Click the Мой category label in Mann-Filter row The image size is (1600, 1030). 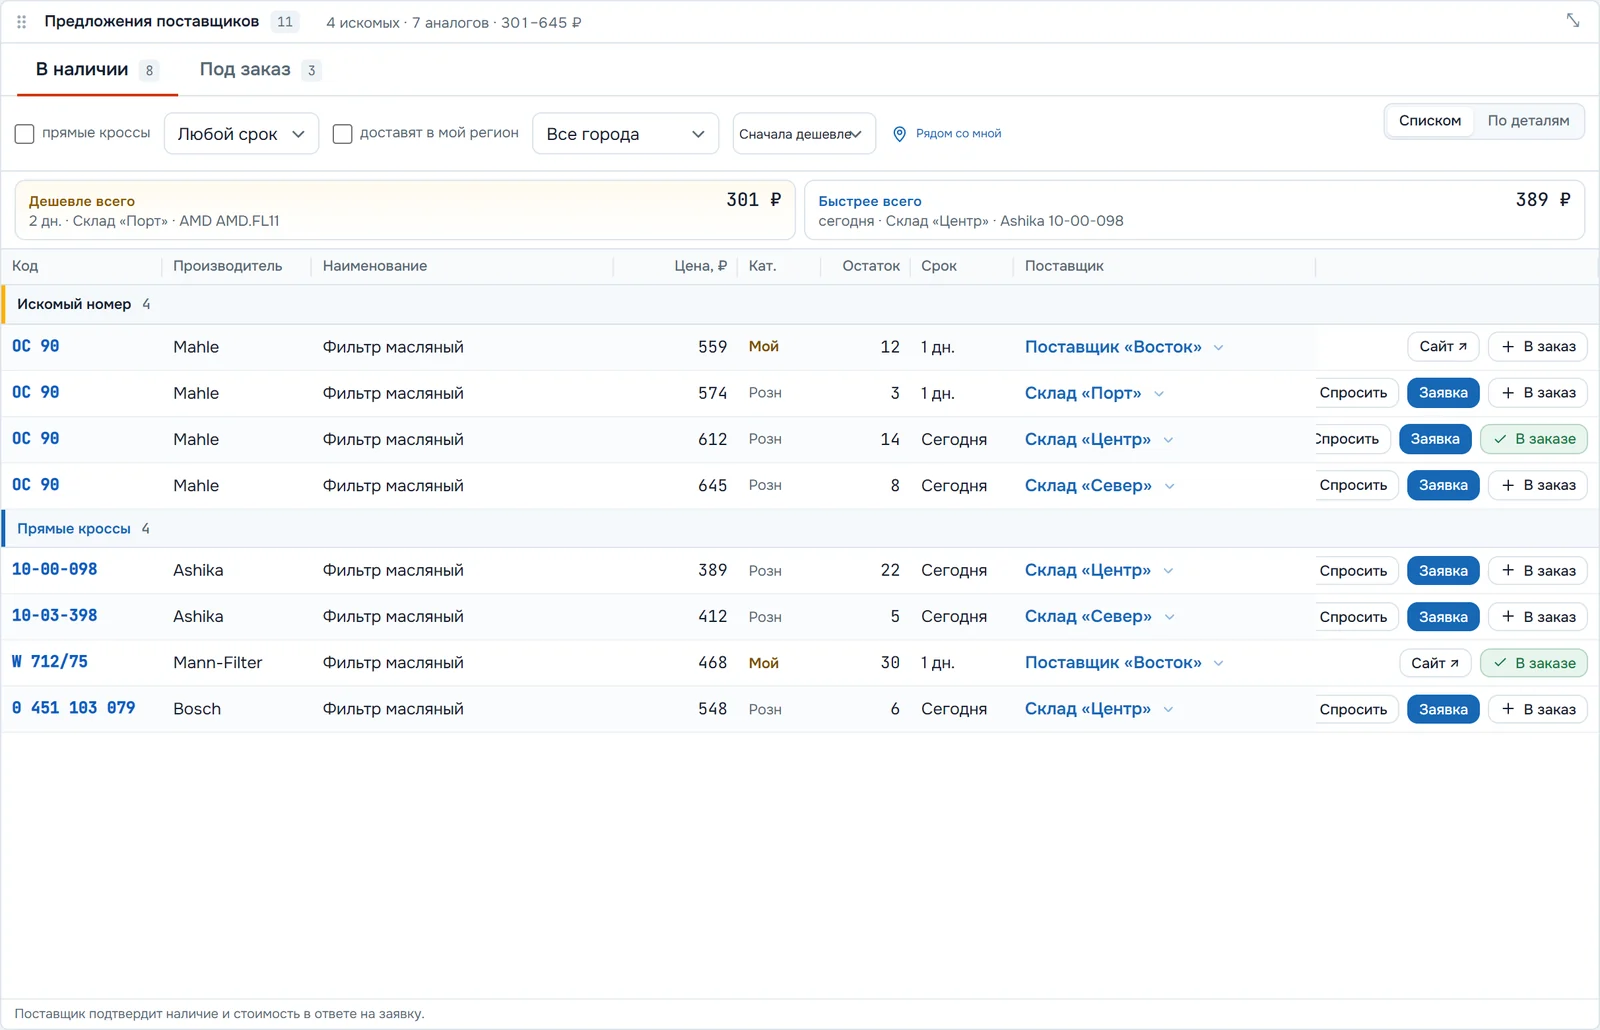[764, 663]
